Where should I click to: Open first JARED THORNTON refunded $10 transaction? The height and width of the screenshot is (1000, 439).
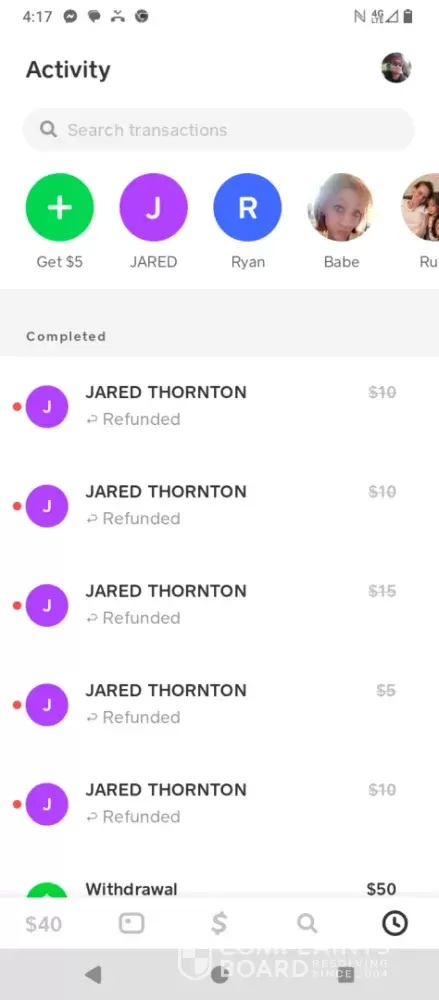(220, 406)
